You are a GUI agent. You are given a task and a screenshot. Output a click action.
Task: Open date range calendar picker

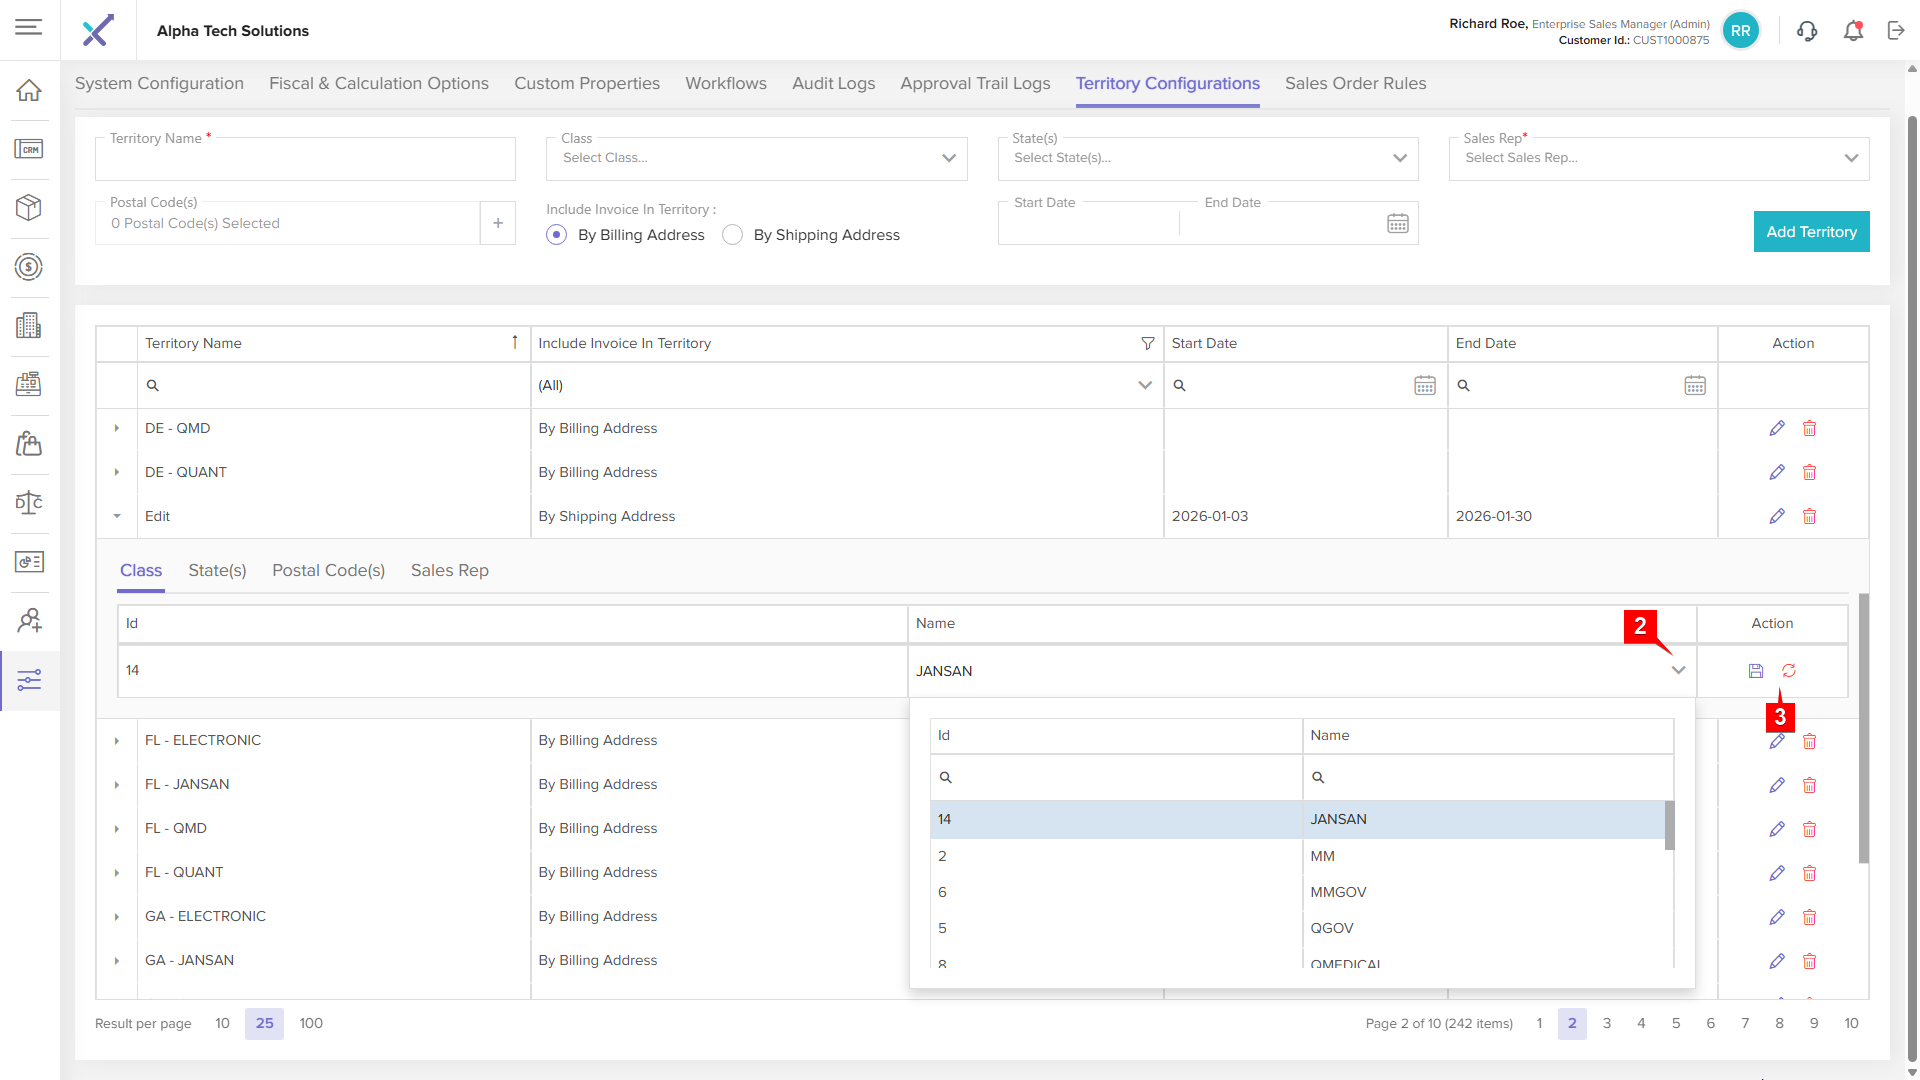tap(1397, 224)
